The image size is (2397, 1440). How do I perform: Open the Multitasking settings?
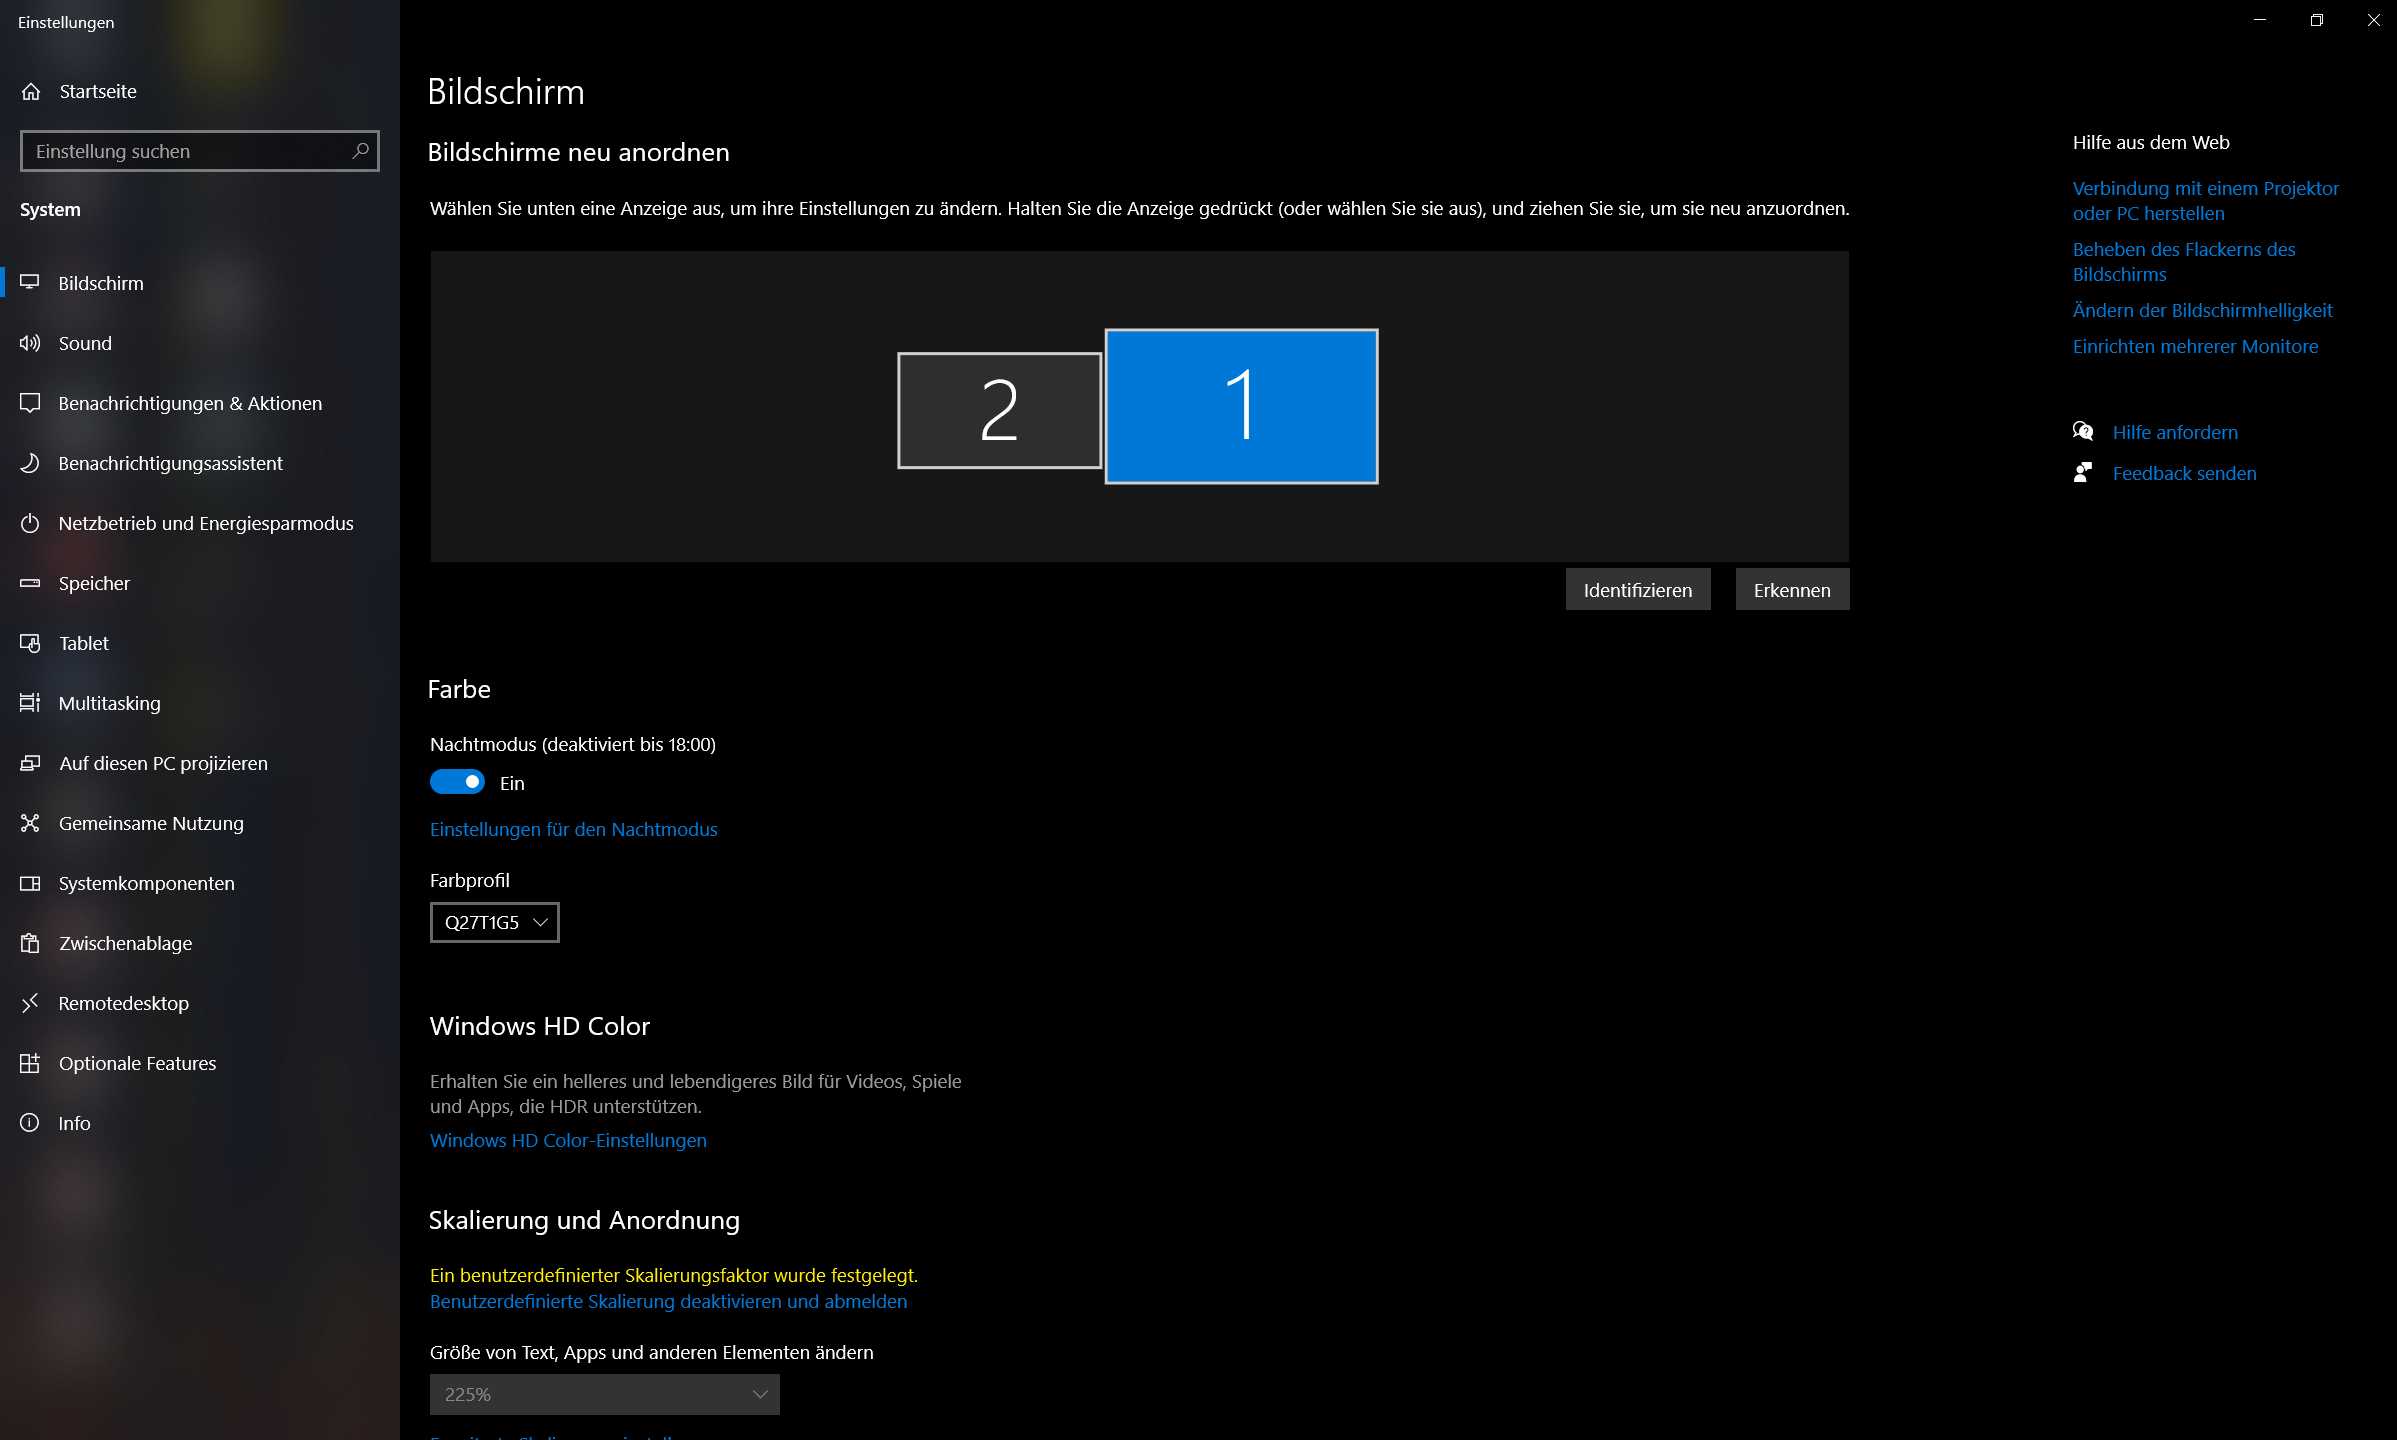pyautogui.click(x=108, y=703)
